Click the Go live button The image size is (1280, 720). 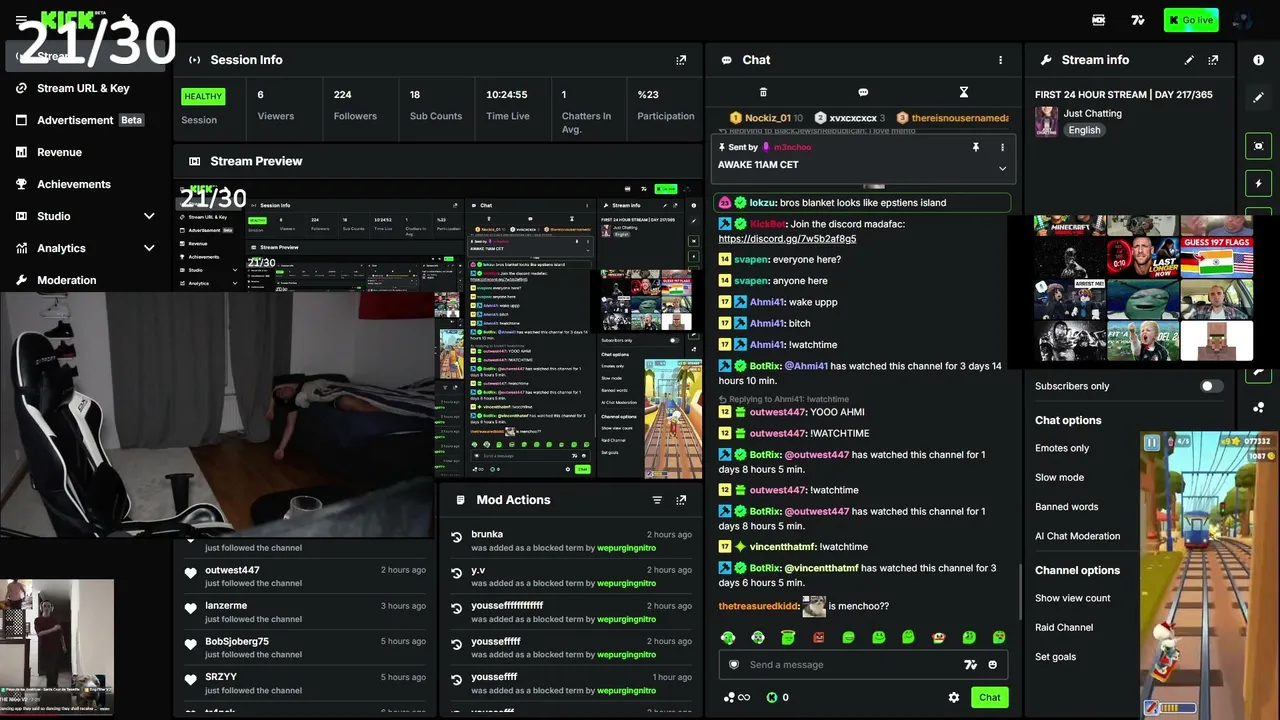pyautogui.click(x=1191, y=20)
